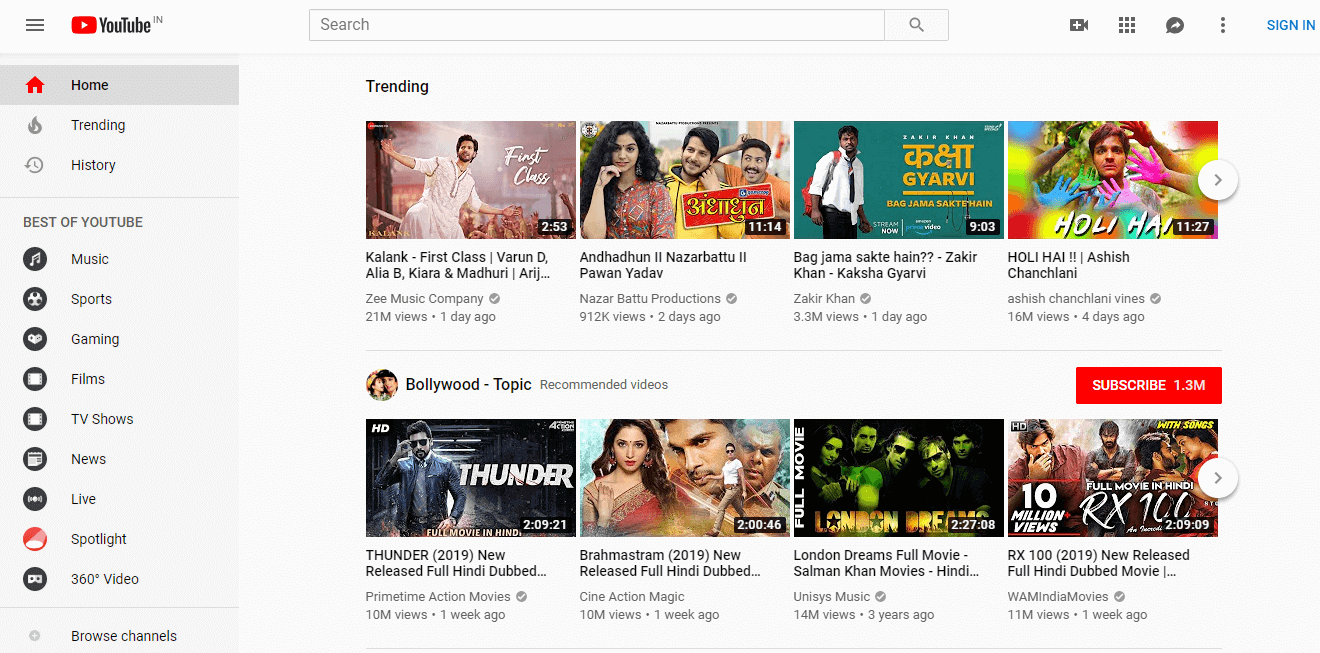Viewport: 1320px width, 653px height.
Task: Click the YouTube logo
Action: coord(109,25)
